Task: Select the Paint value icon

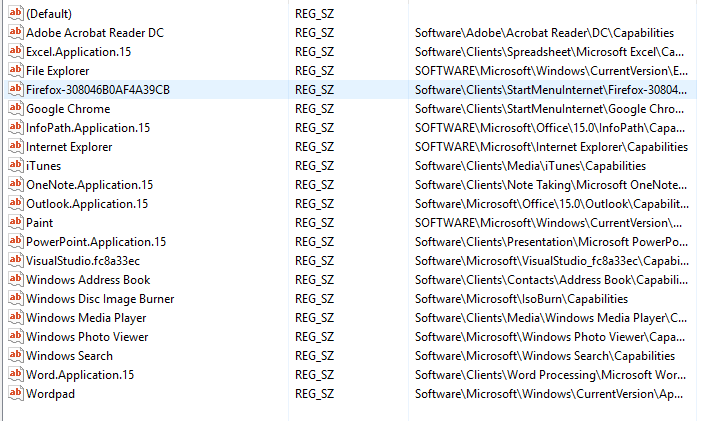Action: coord(15,222)
